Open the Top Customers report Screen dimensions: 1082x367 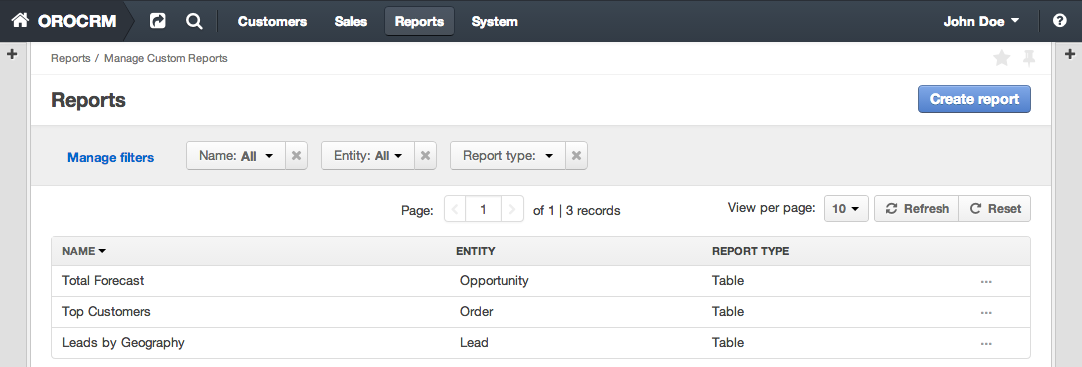[106, 312]
